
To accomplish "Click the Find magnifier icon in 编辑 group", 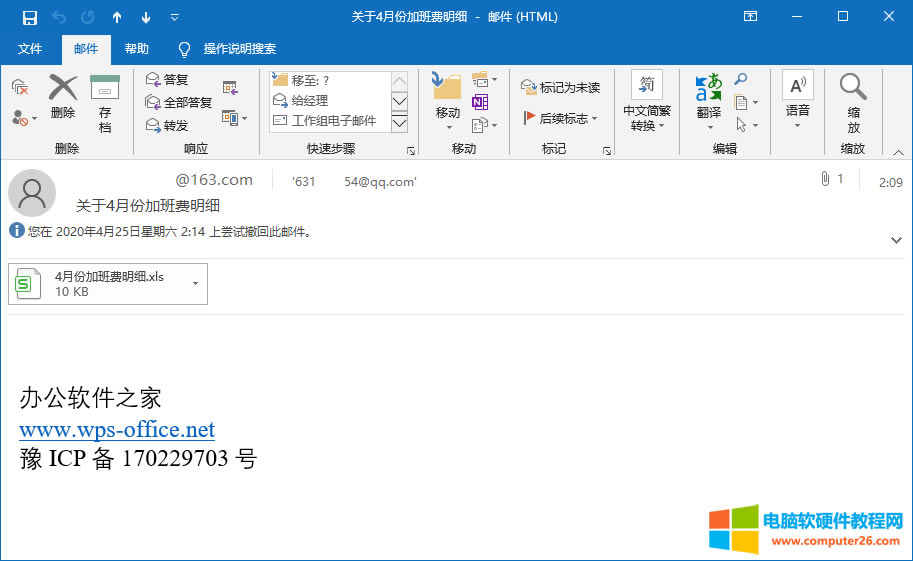I will point(741,79).
